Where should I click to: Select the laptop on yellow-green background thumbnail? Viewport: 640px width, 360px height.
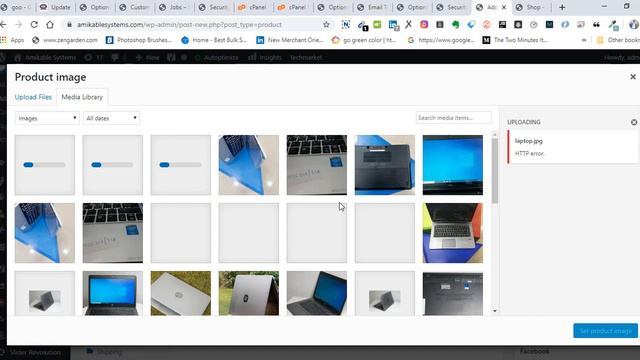tap(453, 233)
